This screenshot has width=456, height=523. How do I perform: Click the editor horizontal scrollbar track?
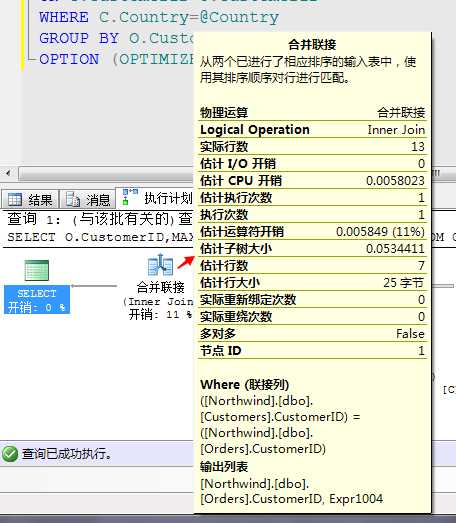(106, 173)
